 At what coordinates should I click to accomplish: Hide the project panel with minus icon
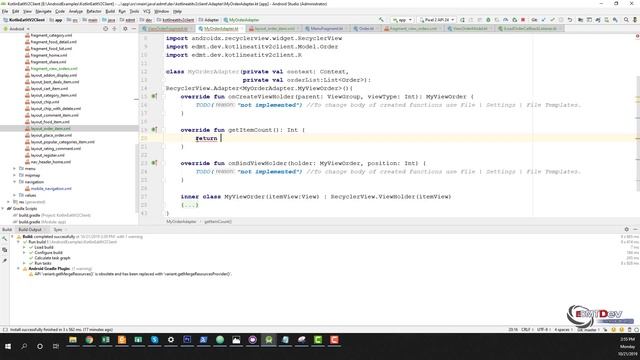pos(134,29)
